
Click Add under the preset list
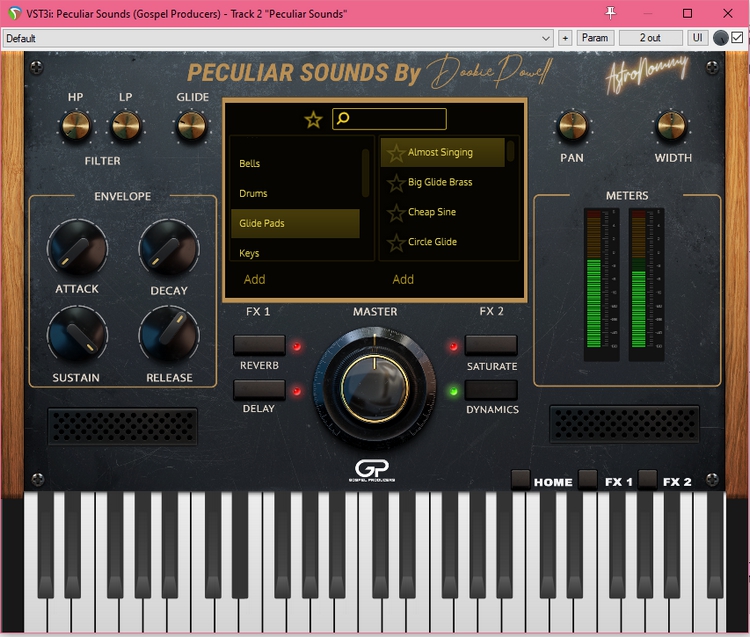click(x=403, y=279)
